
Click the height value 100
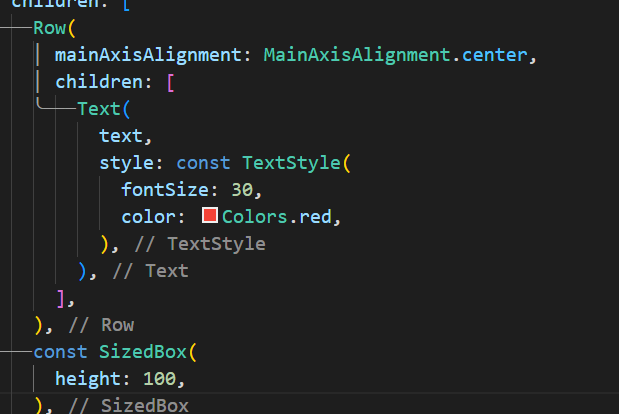point(159,379)
